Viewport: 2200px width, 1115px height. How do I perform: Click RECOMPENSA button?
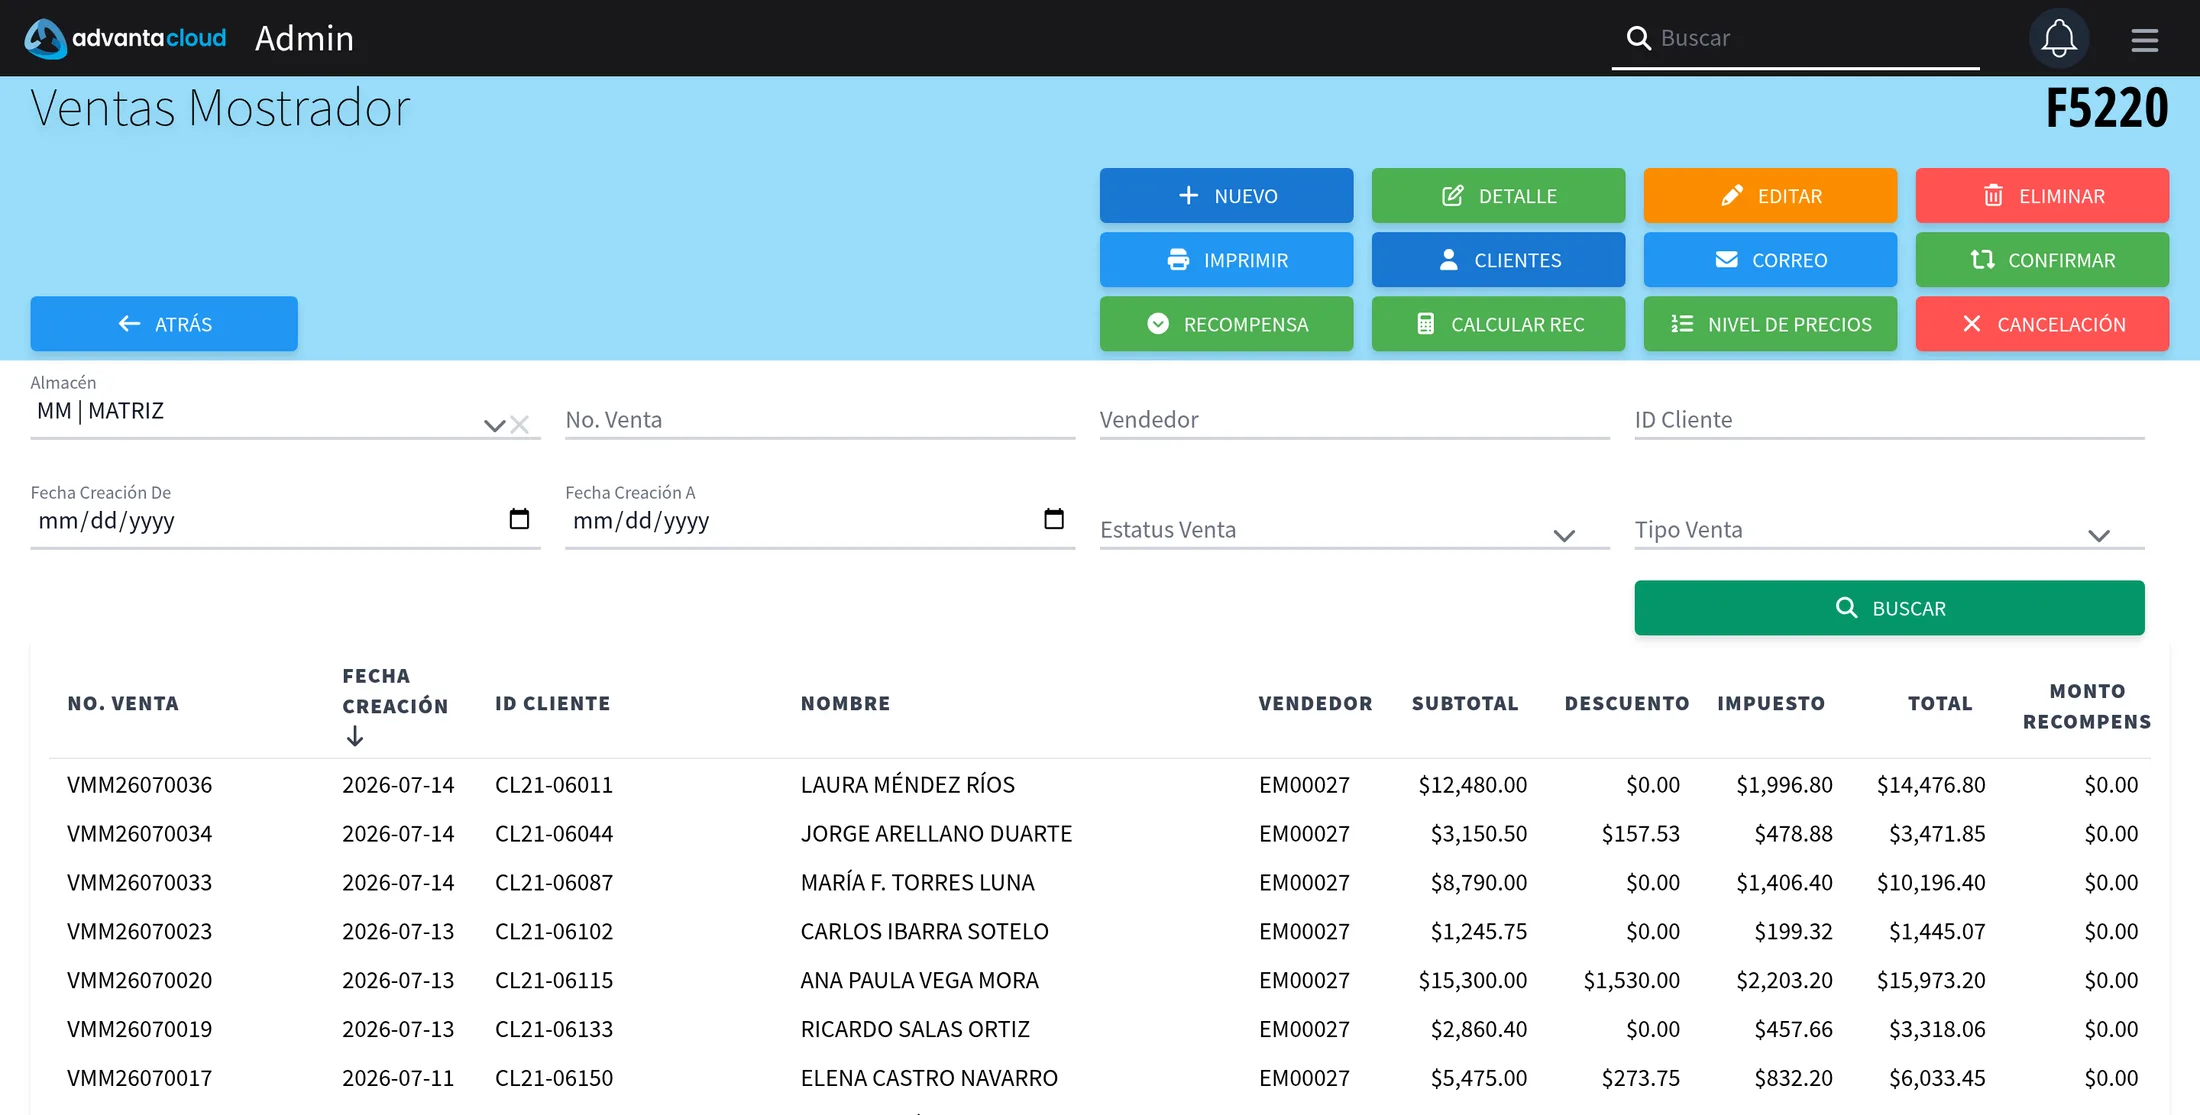pos(1226,324)
